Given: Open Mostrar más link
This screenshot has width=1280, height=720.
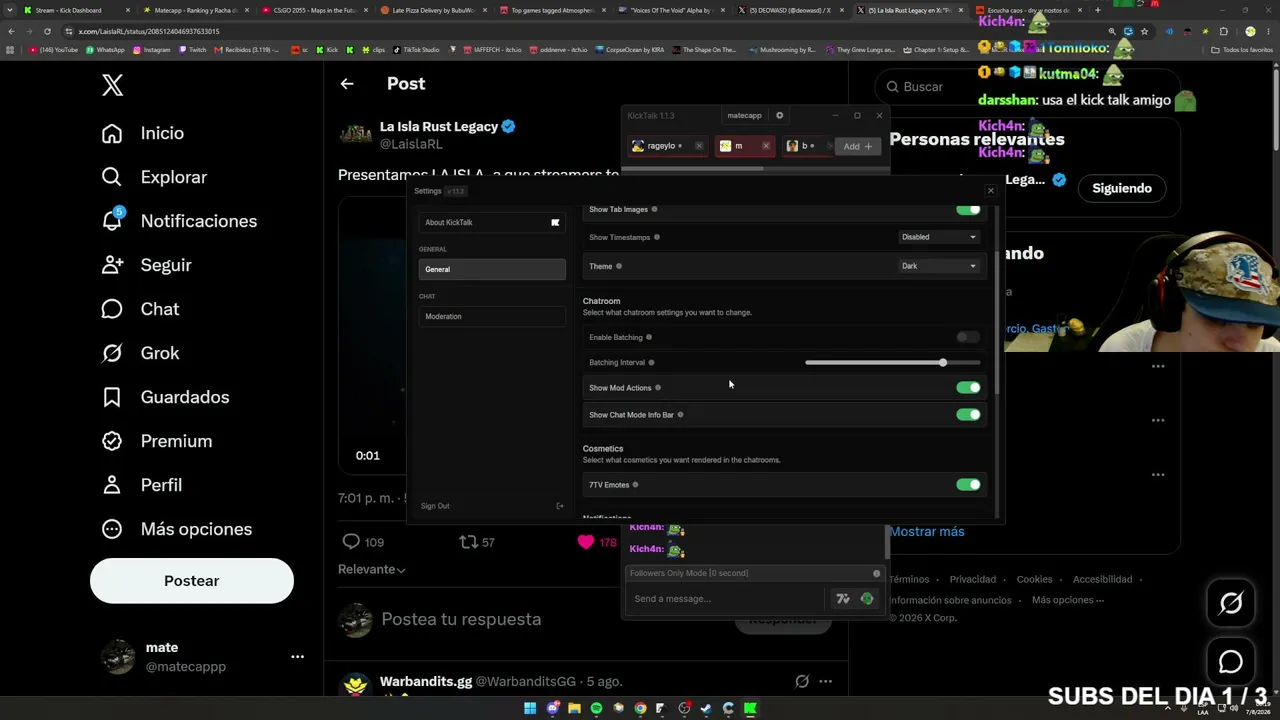Looking at the screenshot, I should (927, 531).
